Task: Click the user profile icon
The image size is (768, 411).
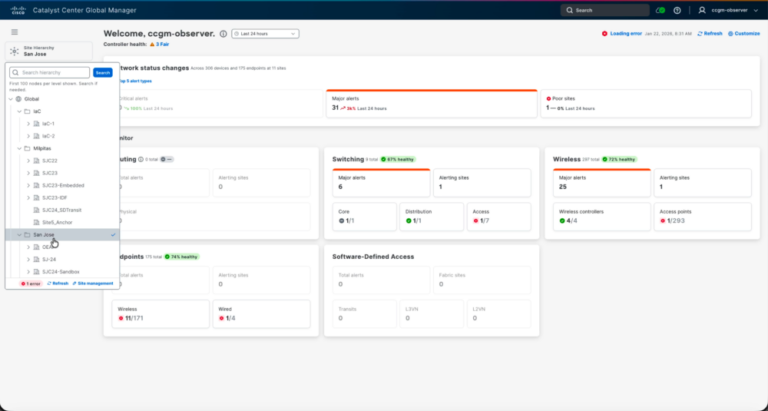Action: pyautogui.click(x=702, y=10)
